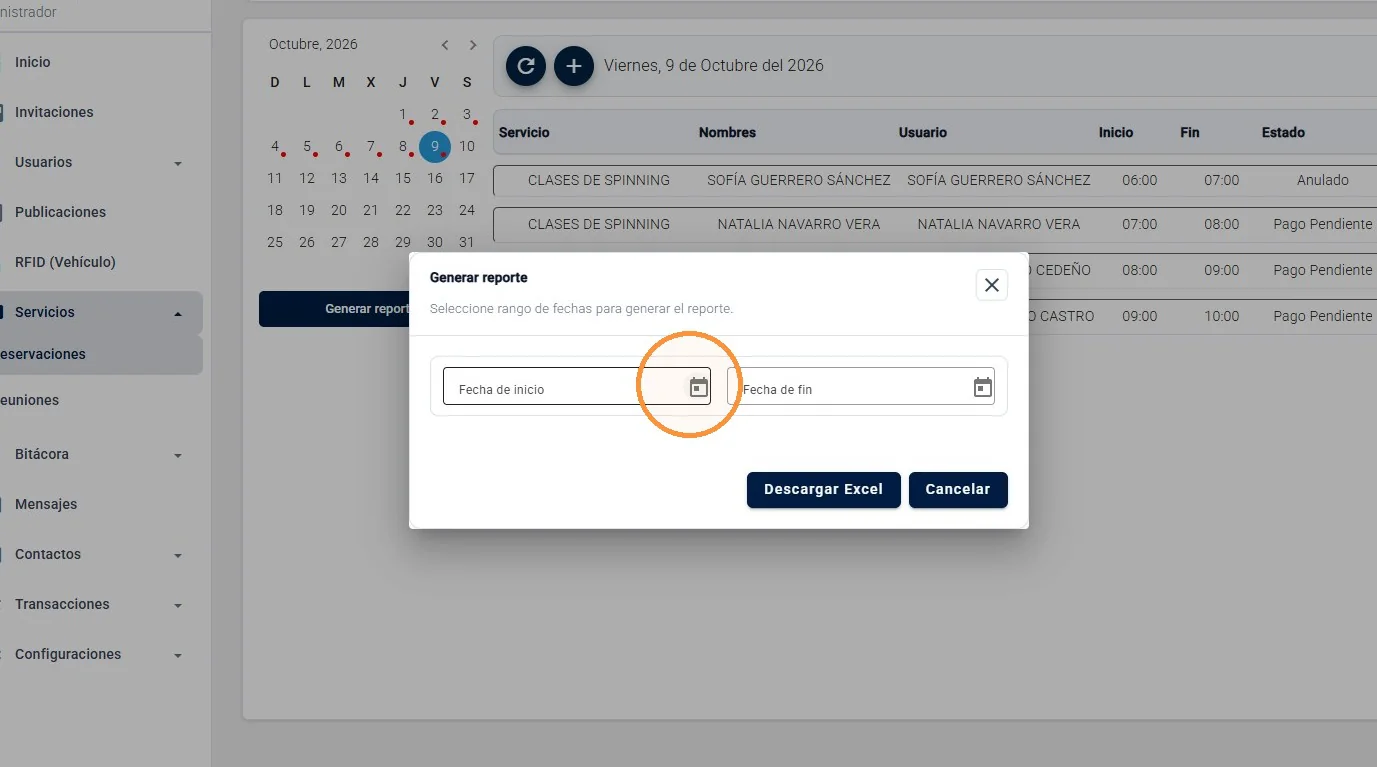1377x767 pixels.
Task: Expand the Bitácora menu arrow
Action: pos(178,455)
